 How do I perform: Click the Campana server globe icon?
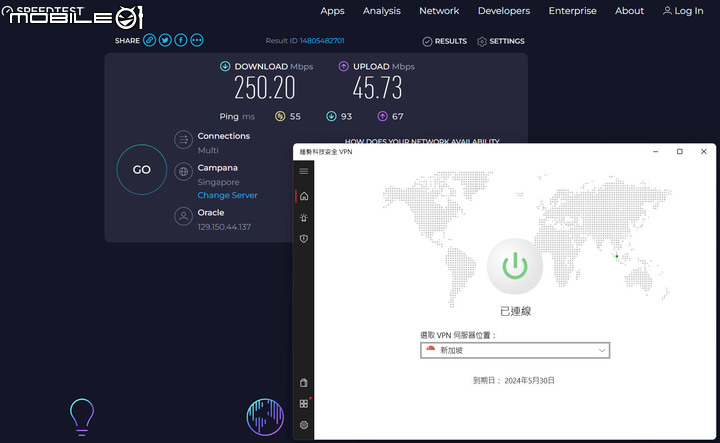point(183,172)
